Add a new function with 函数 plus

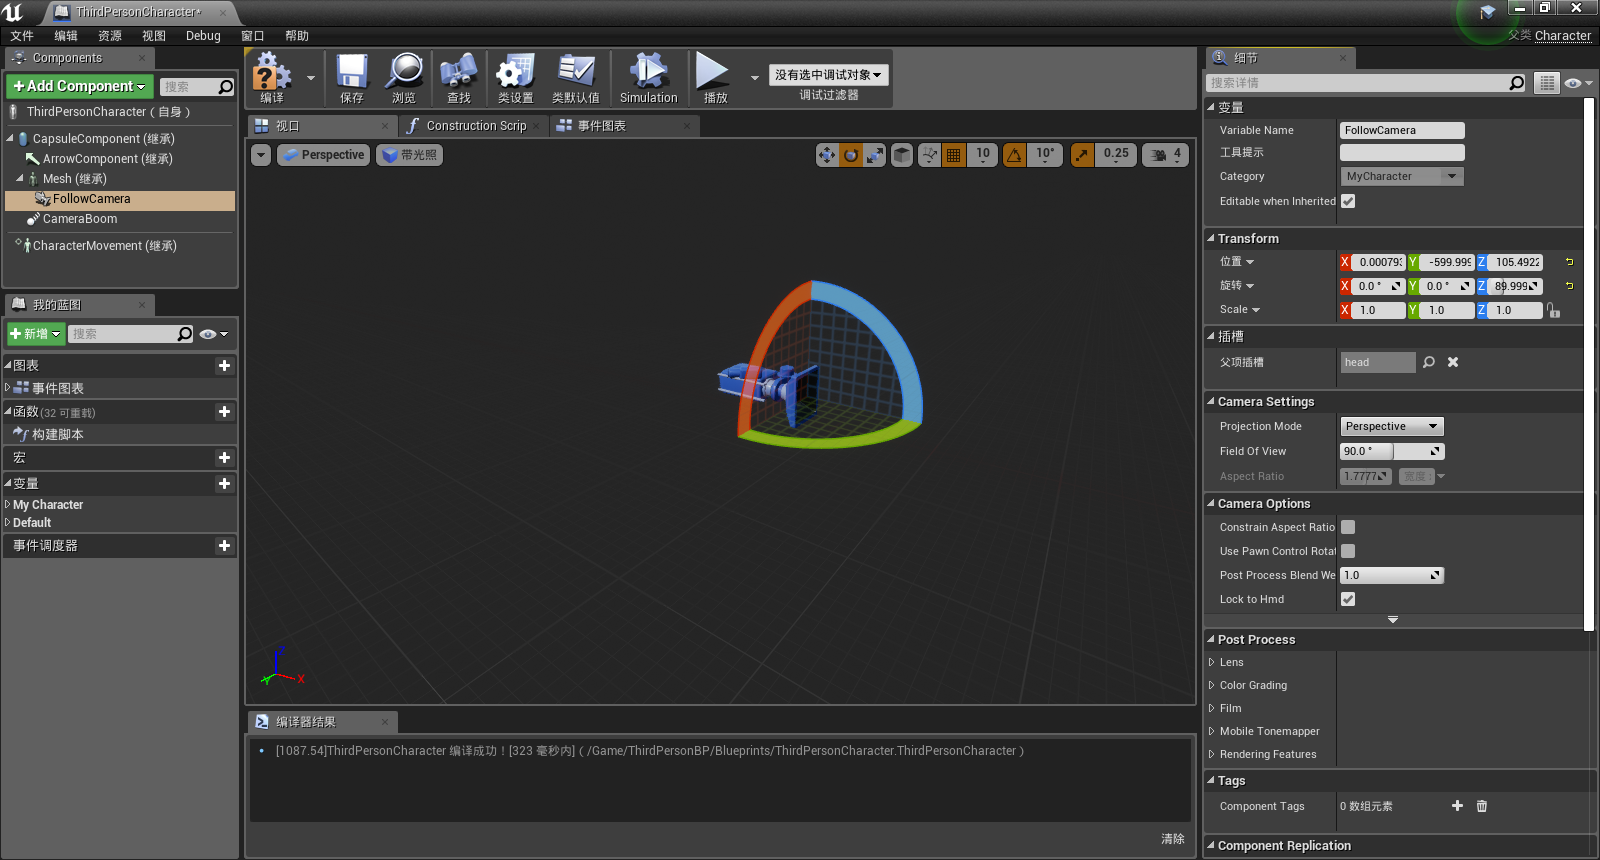click(224, 412)
